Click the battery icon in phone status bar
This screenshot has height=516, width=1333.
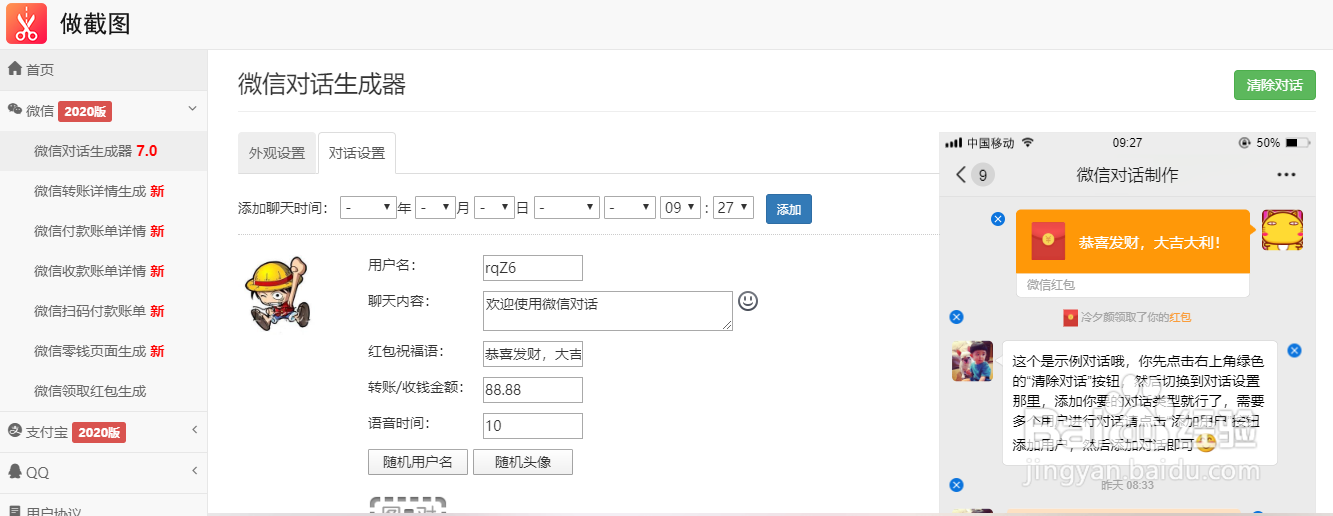(x=1296, y=143)
